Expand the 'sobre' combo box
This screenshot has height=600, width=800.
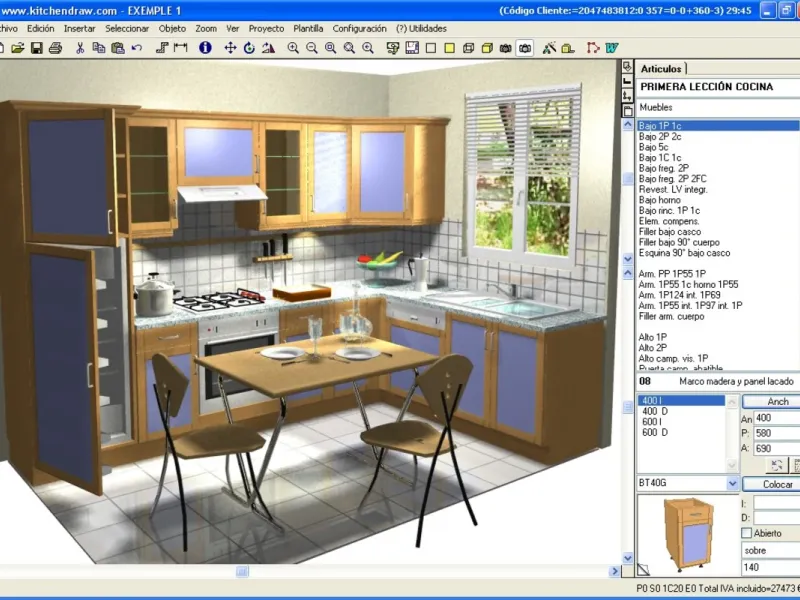click(x=770, y=551)
